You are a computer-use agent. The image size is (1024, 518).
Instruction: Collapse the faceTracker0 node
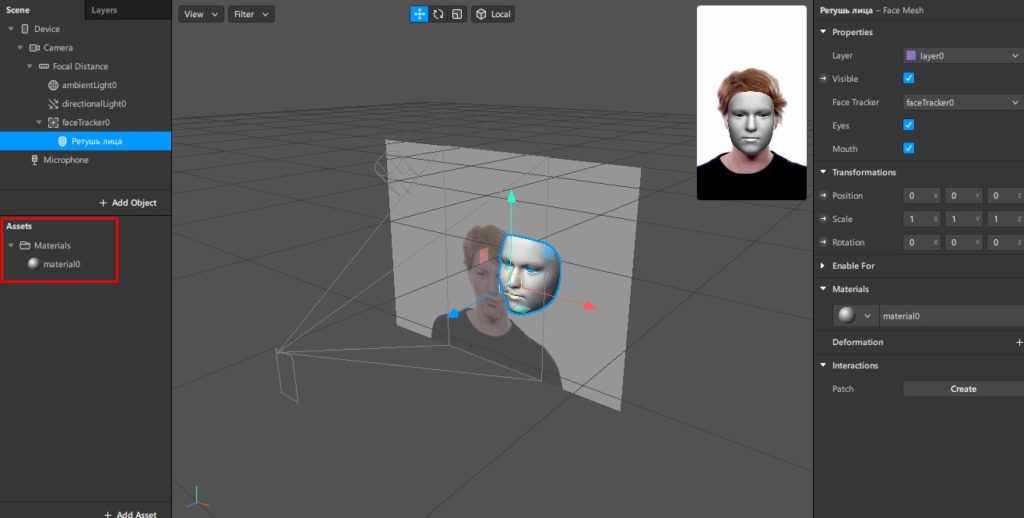click(39, 122)
